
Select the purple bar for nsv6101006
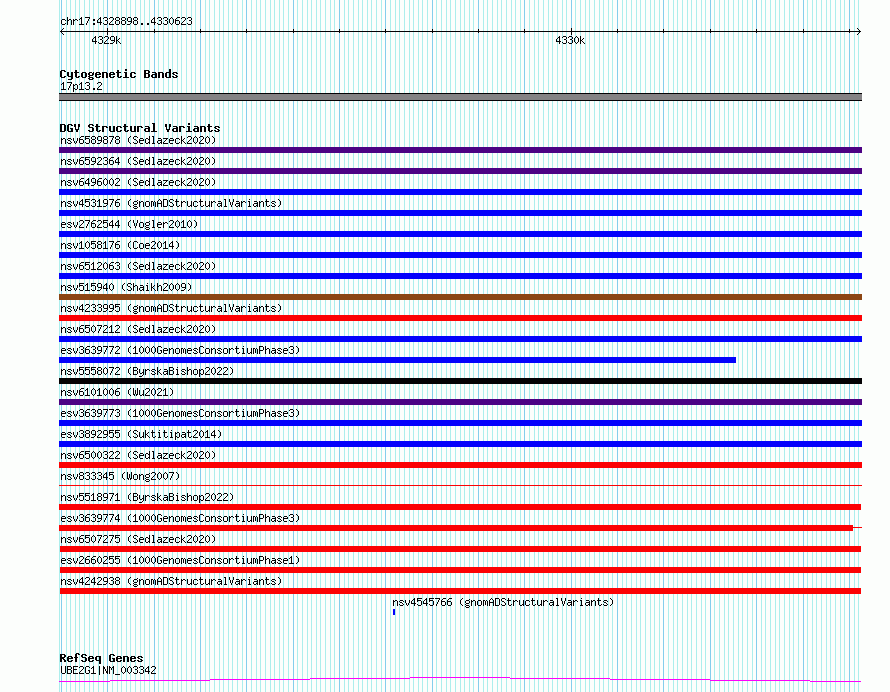click(460, 402)
